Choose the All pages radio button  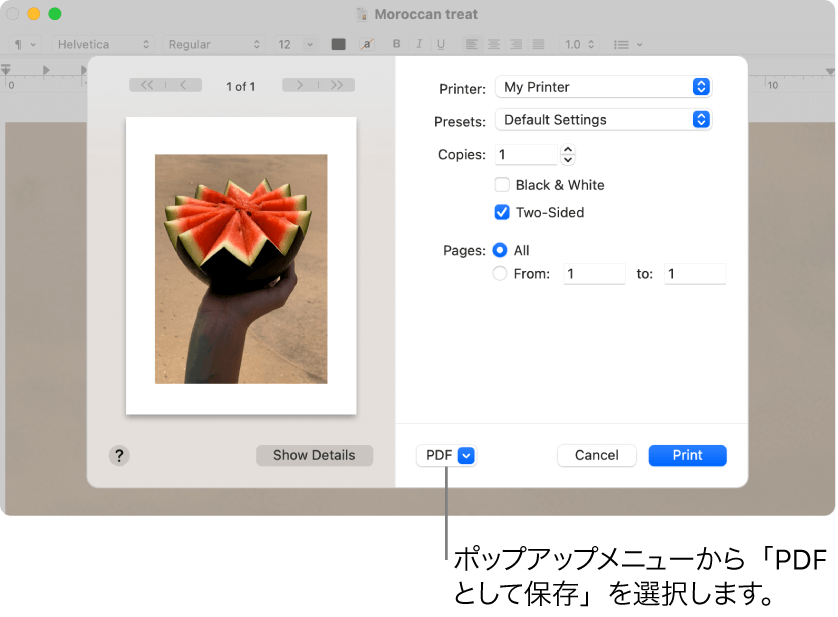tap(500, 250)
